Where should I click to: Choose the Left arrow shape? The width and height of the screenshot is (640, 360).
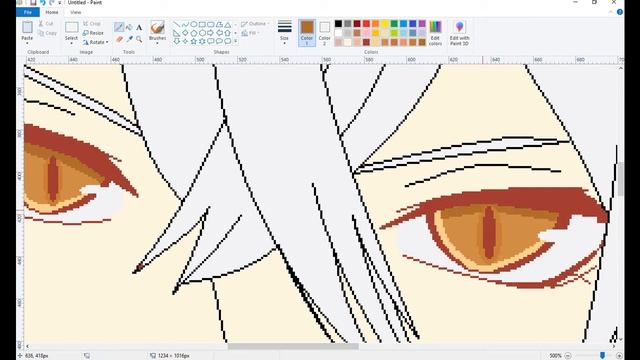(x=219, y=33)
